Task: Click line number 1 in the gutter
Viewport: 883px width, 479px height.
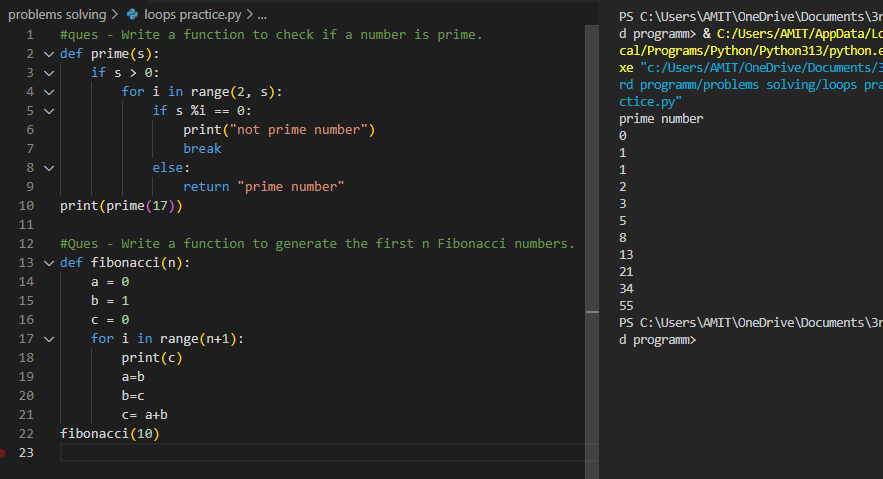Action: 30,35
